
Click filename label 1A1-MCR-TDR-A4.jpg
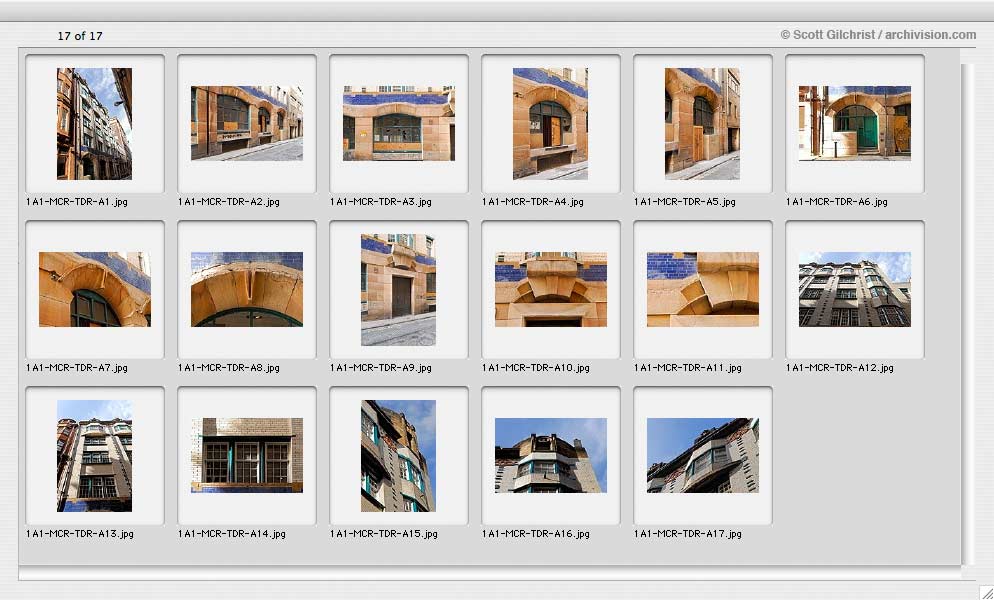pyautogui.click(x=533, y=202)
